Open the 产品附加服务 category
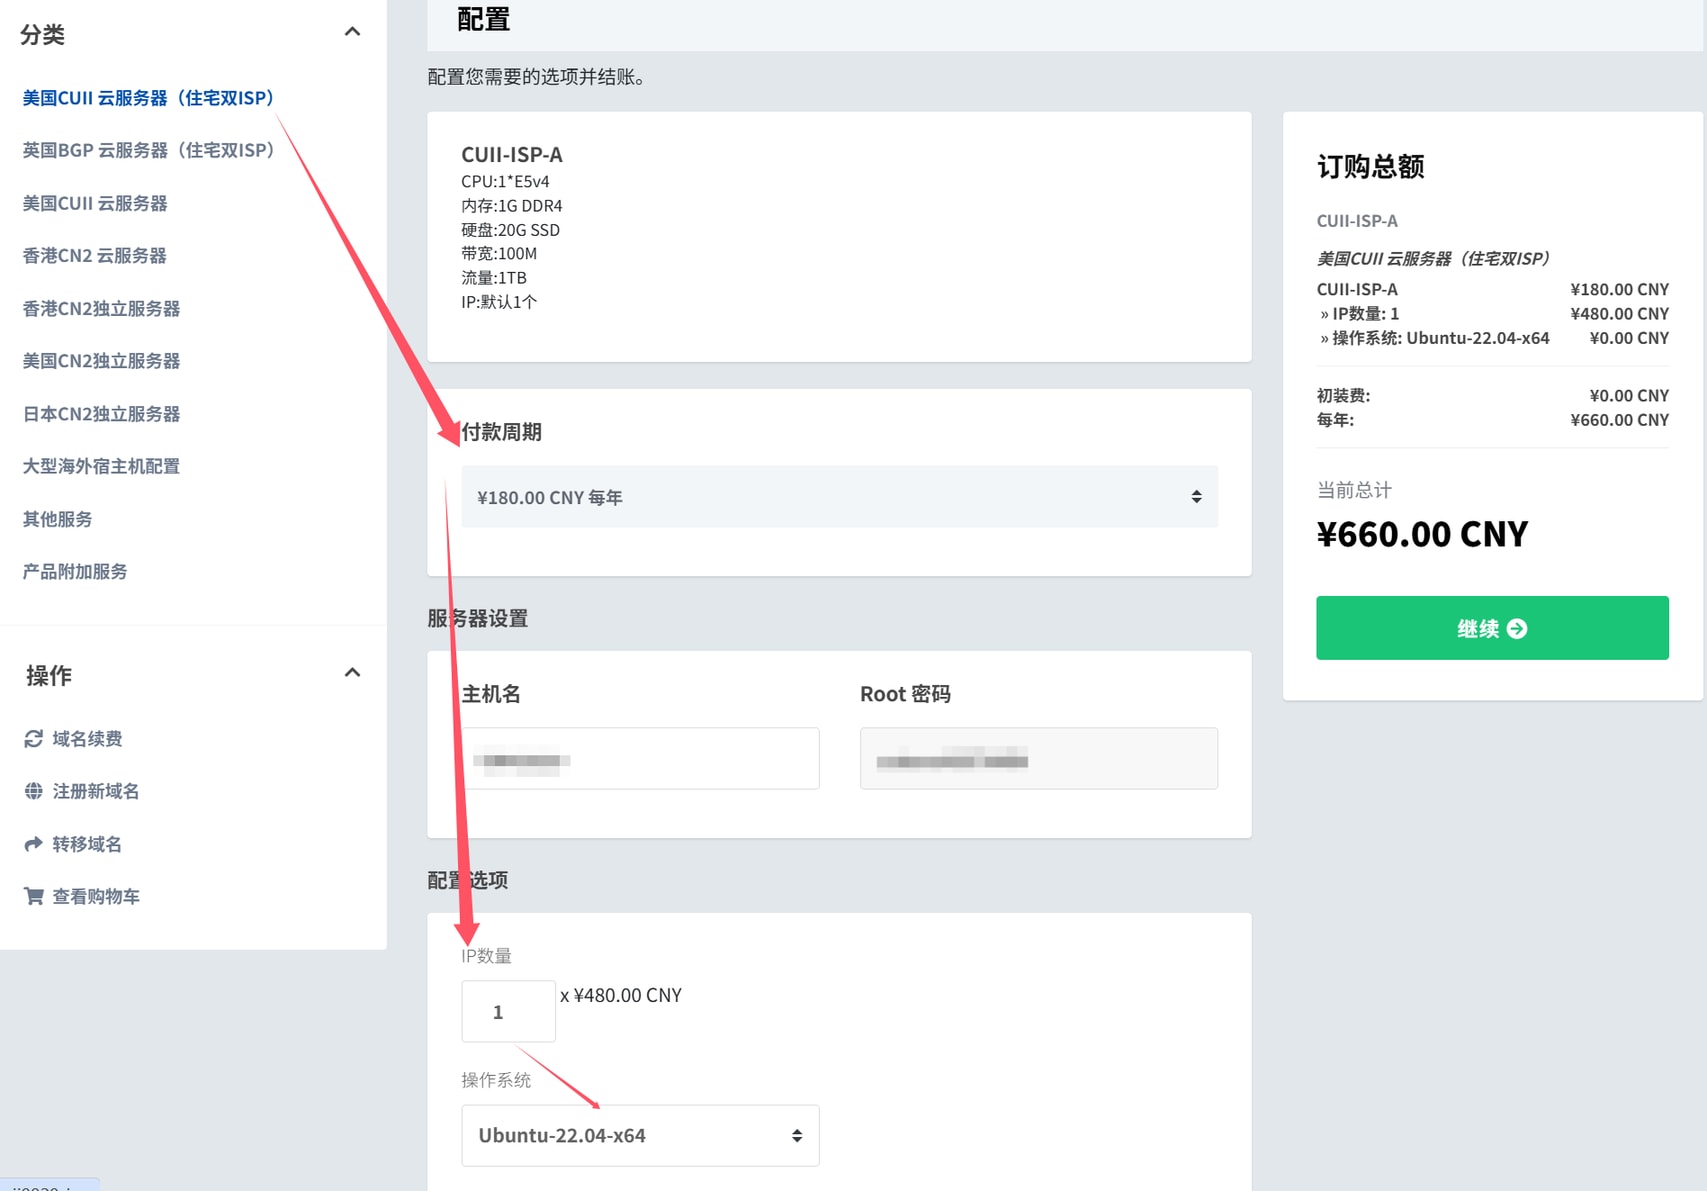1707x1191 pixels. [75, 572]
